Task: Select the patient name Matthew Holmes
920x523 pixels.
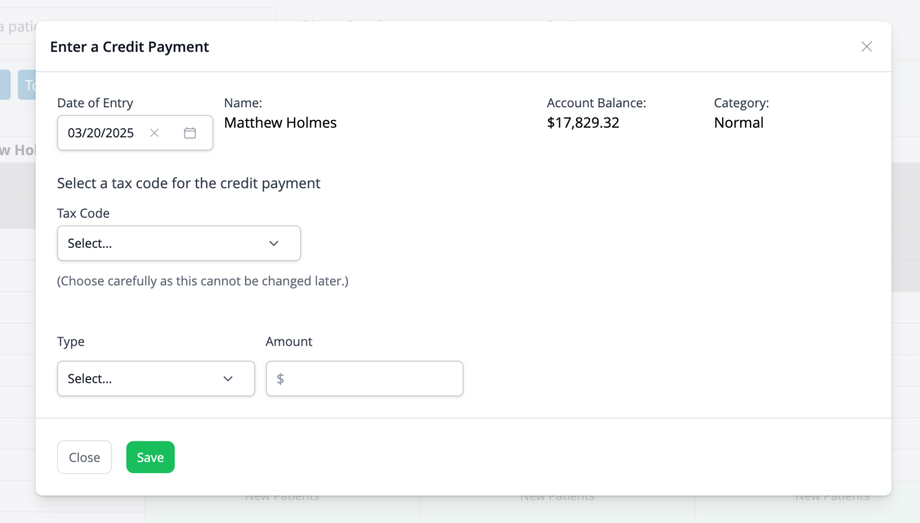Action: click(x=280, y=123)
